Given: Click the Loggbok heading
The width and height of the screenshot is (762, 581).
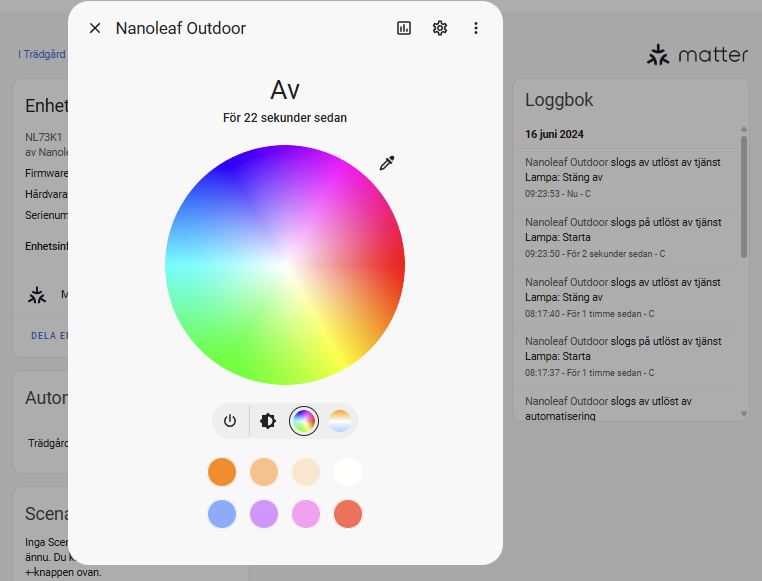Looking at the screenshot, I should [x=559, y=100].
